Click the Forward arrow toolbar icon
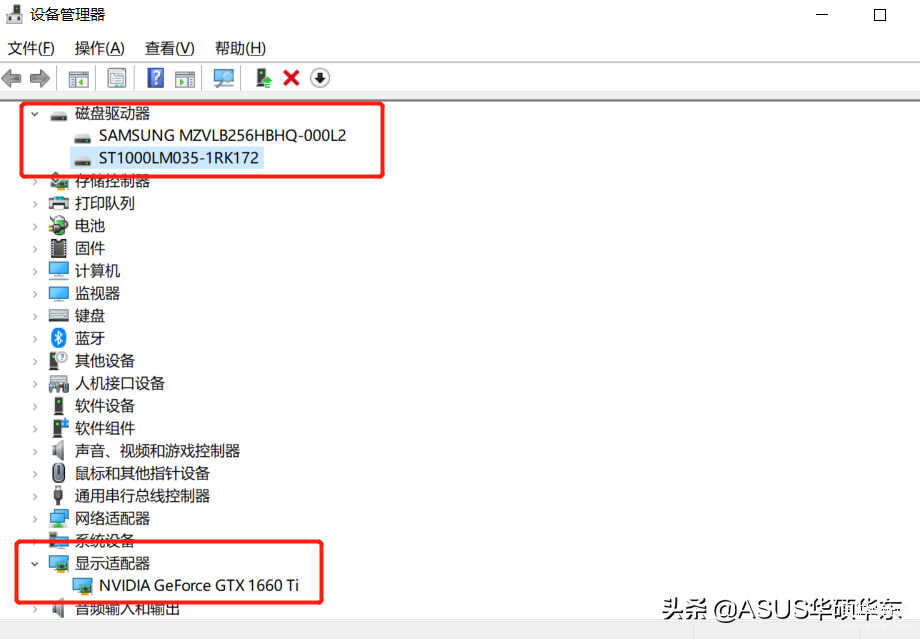This screenshot has width=920, height=639. [39, 78]
